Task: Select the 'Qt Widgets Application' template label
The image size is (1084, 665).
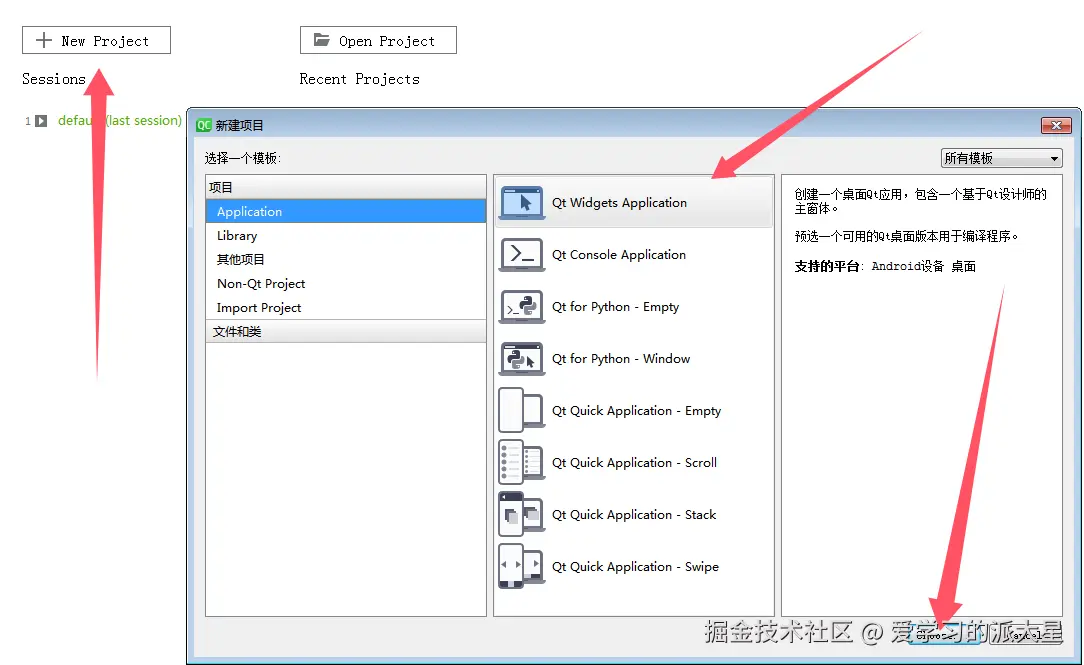Action: 619,203
